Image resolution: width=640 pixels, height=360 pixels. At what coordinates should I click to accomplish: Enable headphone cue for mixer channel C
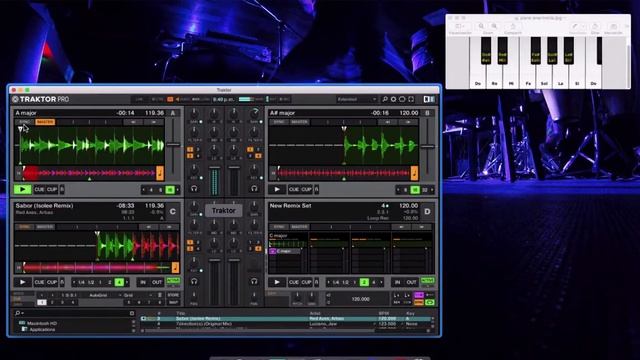click(x=194, y=281)
